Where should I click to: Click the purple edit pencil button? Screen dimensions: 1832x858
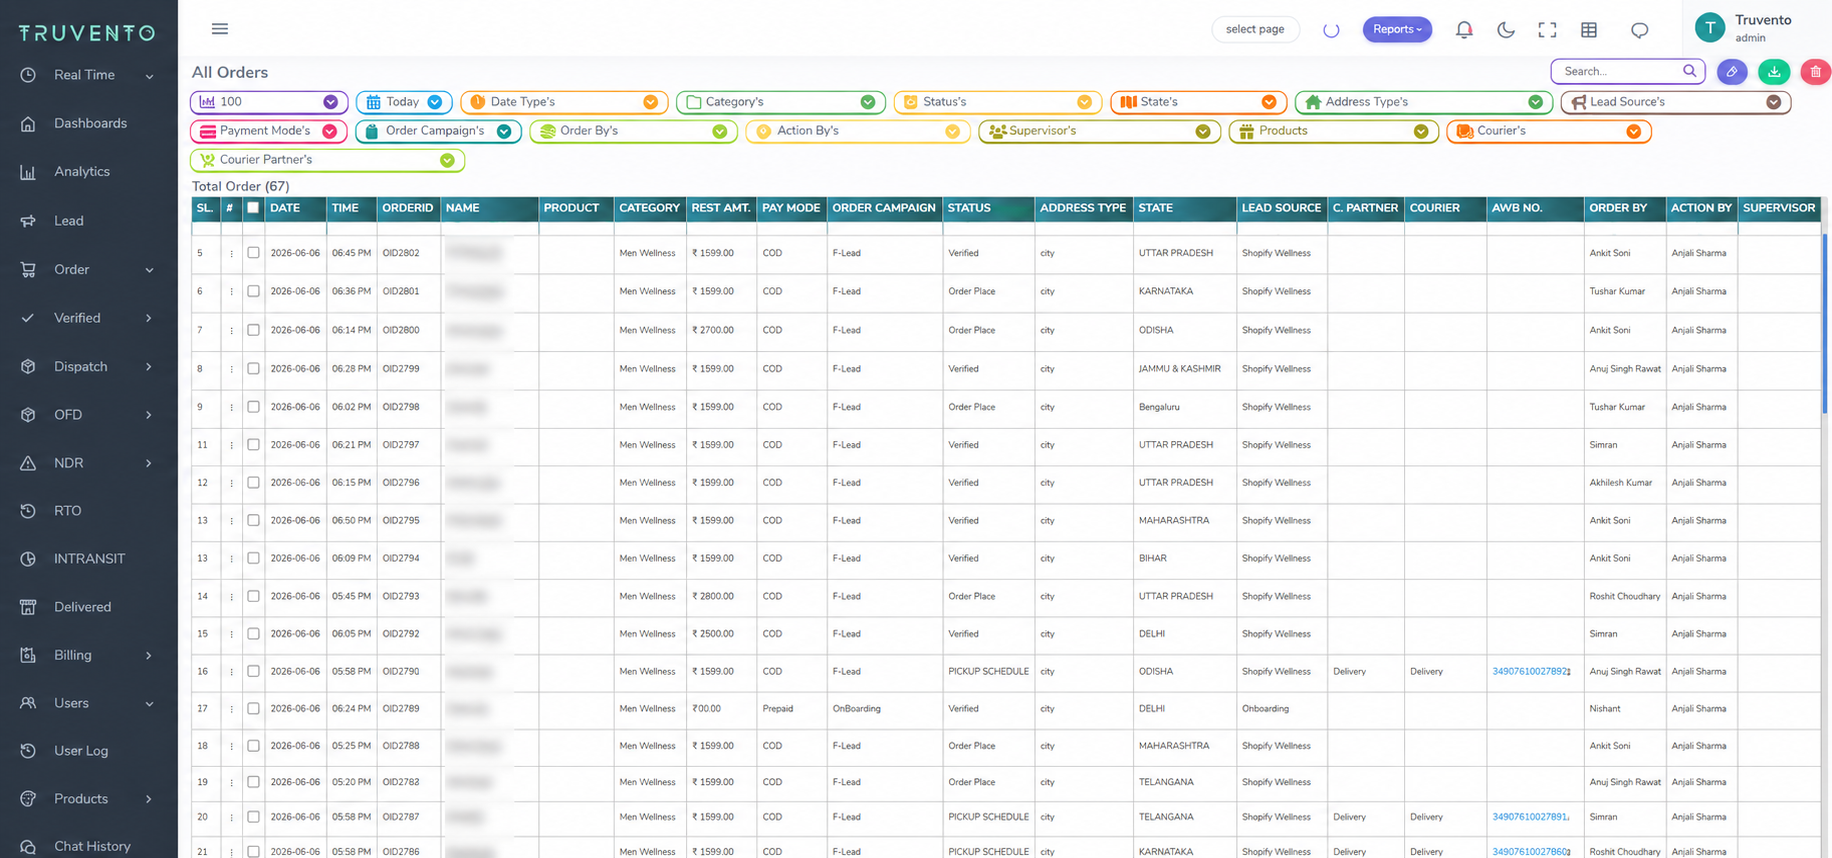tap(1732, 71)
